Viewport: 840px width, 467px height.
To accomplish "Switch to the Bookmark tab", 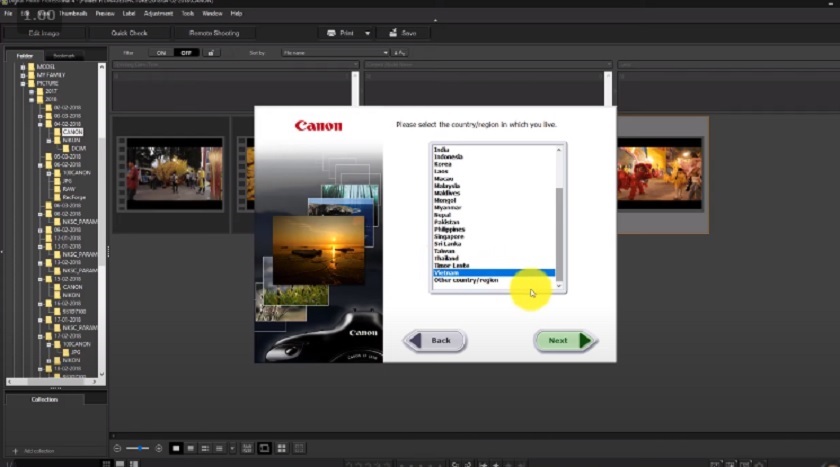I will (x=64, y=56).
